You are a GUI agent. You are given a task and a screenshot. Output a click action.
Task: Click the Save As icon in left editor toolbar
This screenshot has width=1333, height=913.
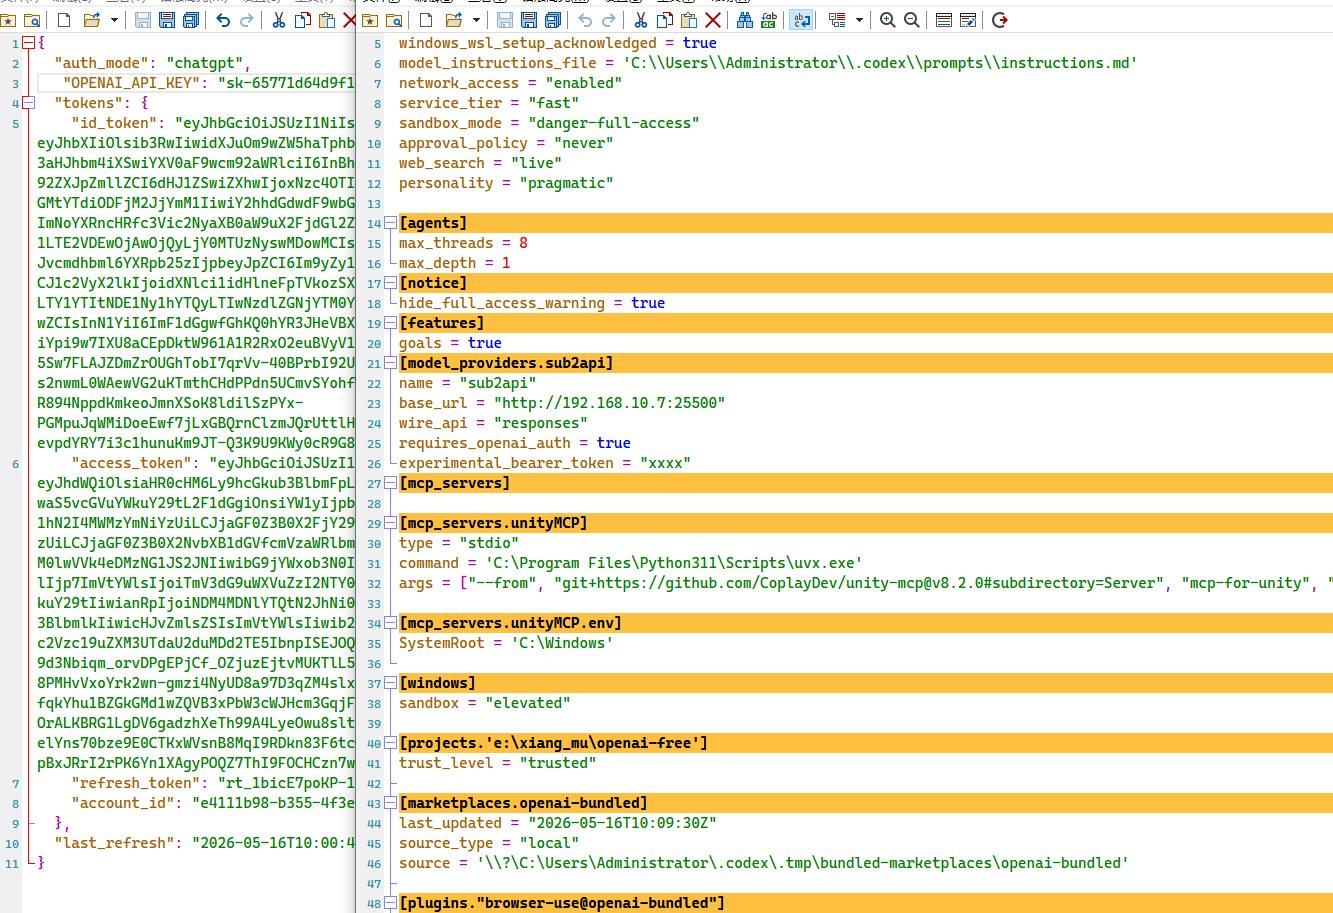166,20
